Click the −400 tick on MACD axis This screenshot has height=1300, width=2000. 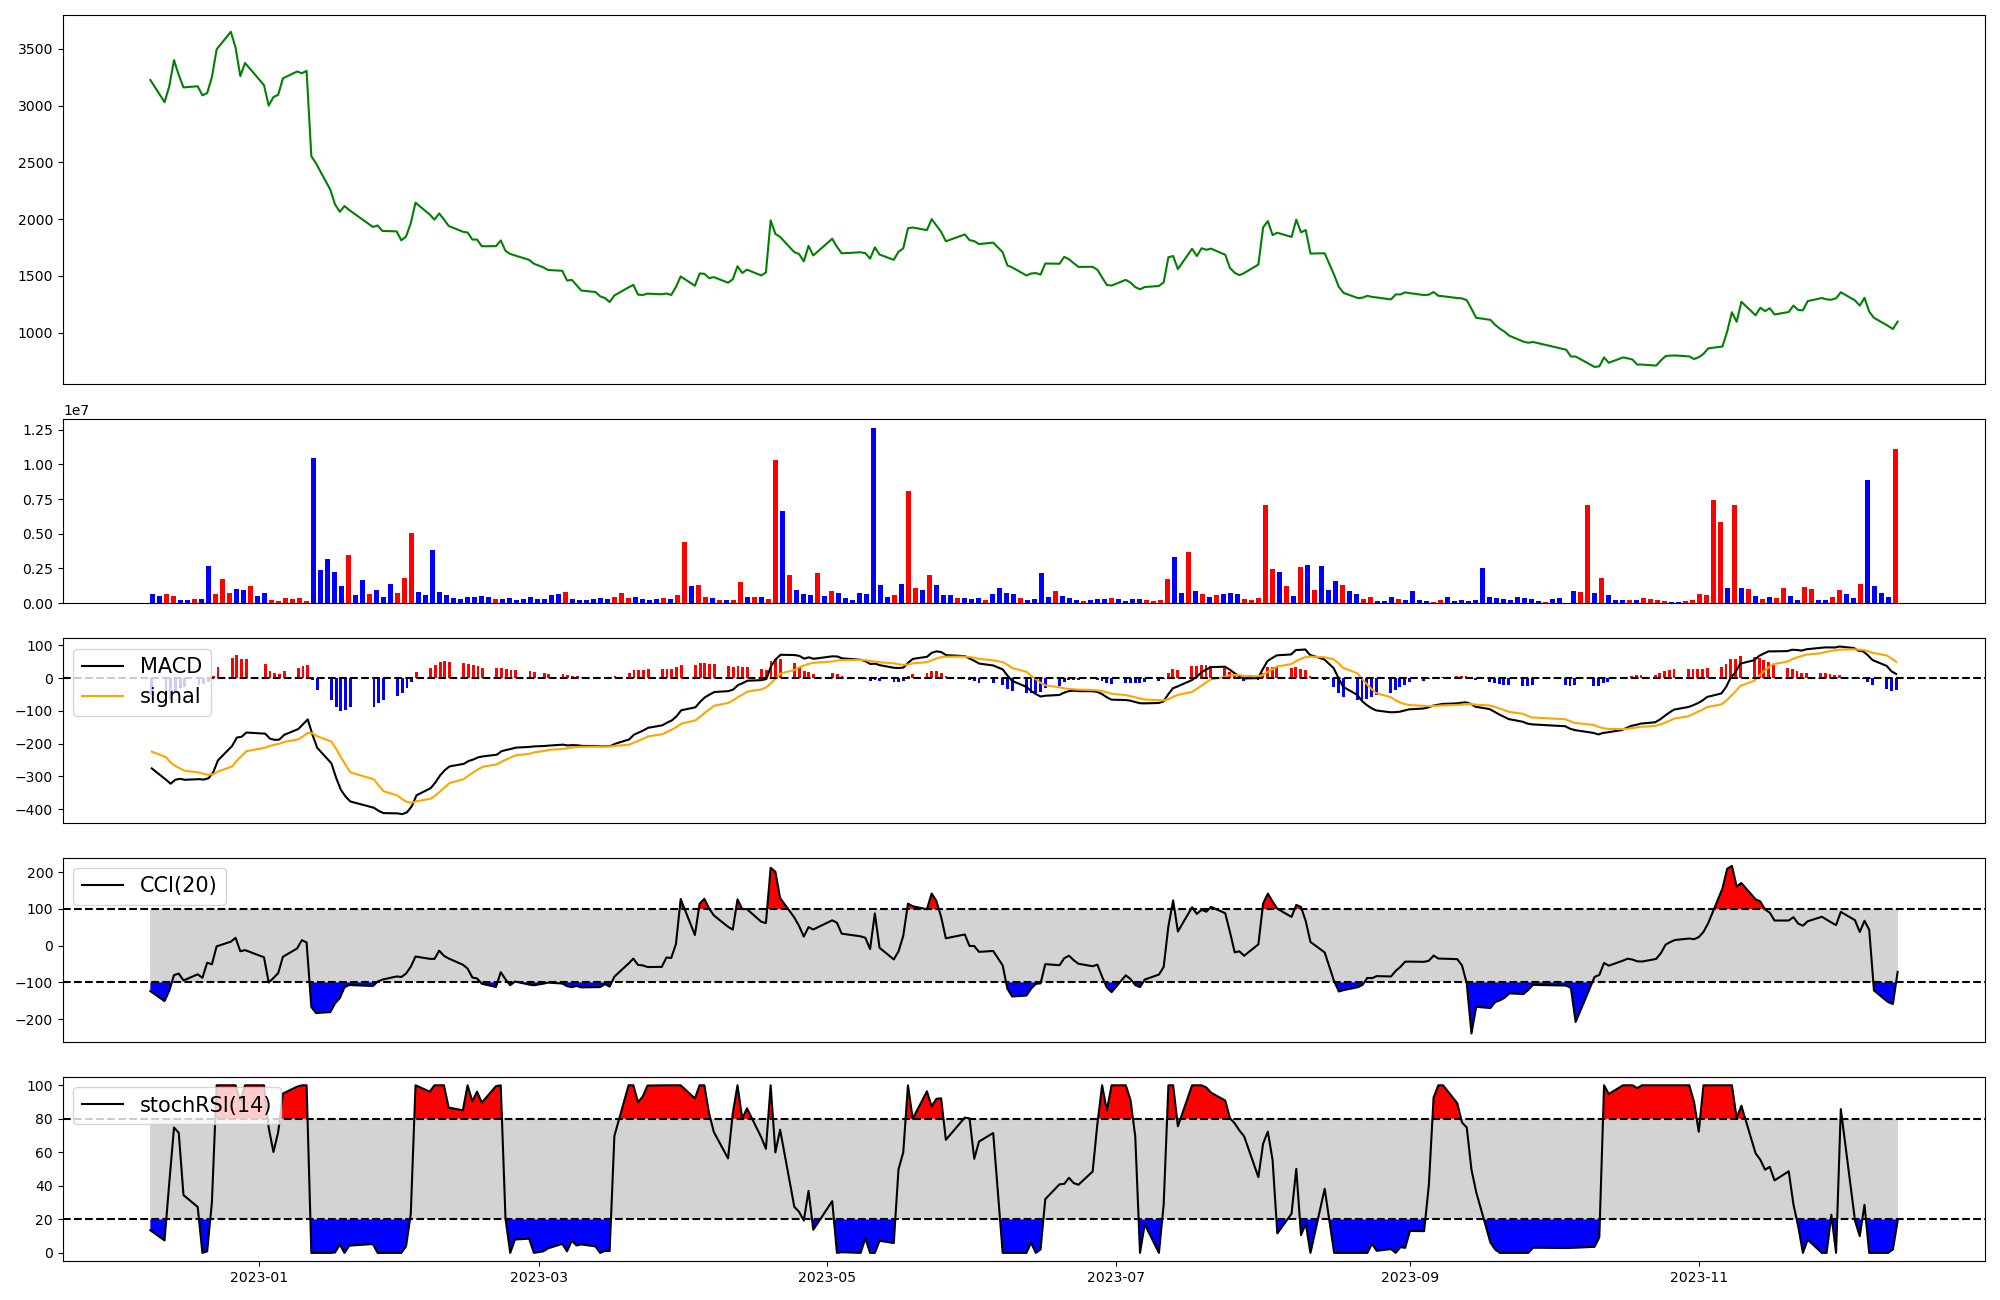pyautogui.click(x=34, y=810)
